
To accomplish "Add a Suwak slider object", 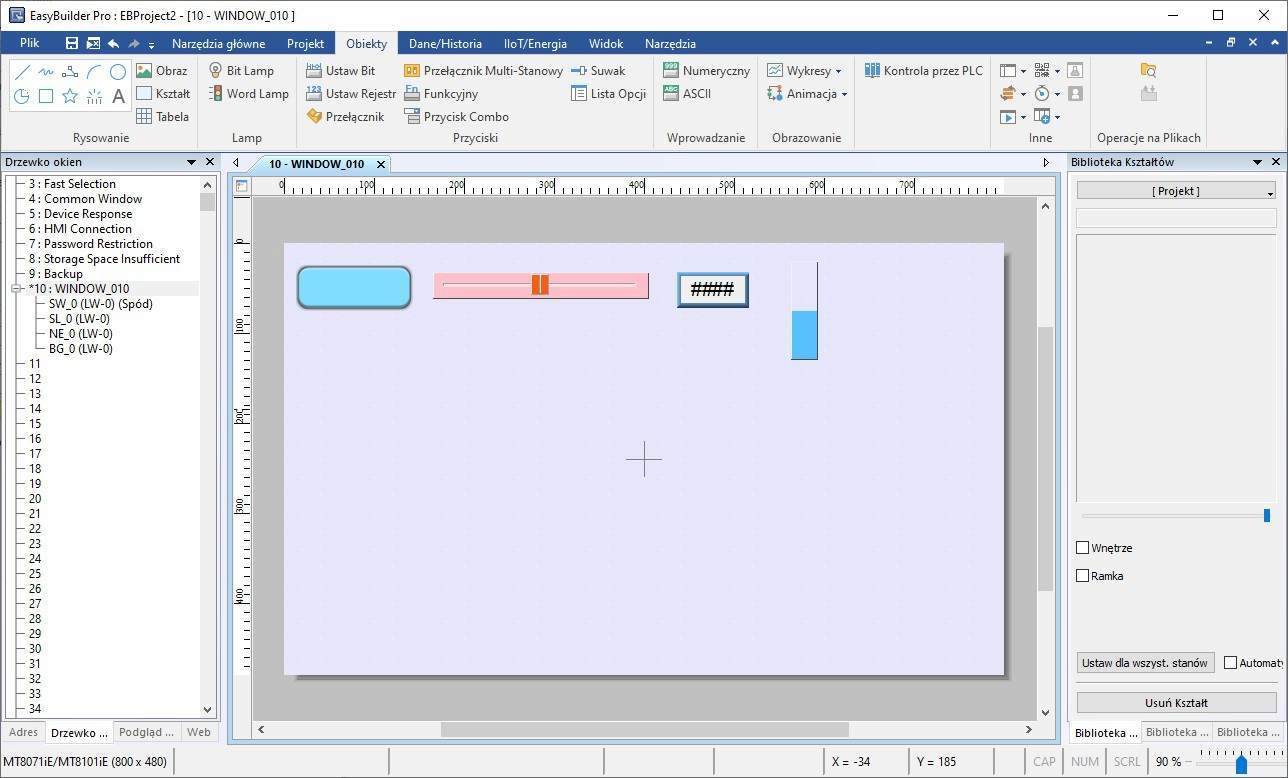I will point(598,71).
